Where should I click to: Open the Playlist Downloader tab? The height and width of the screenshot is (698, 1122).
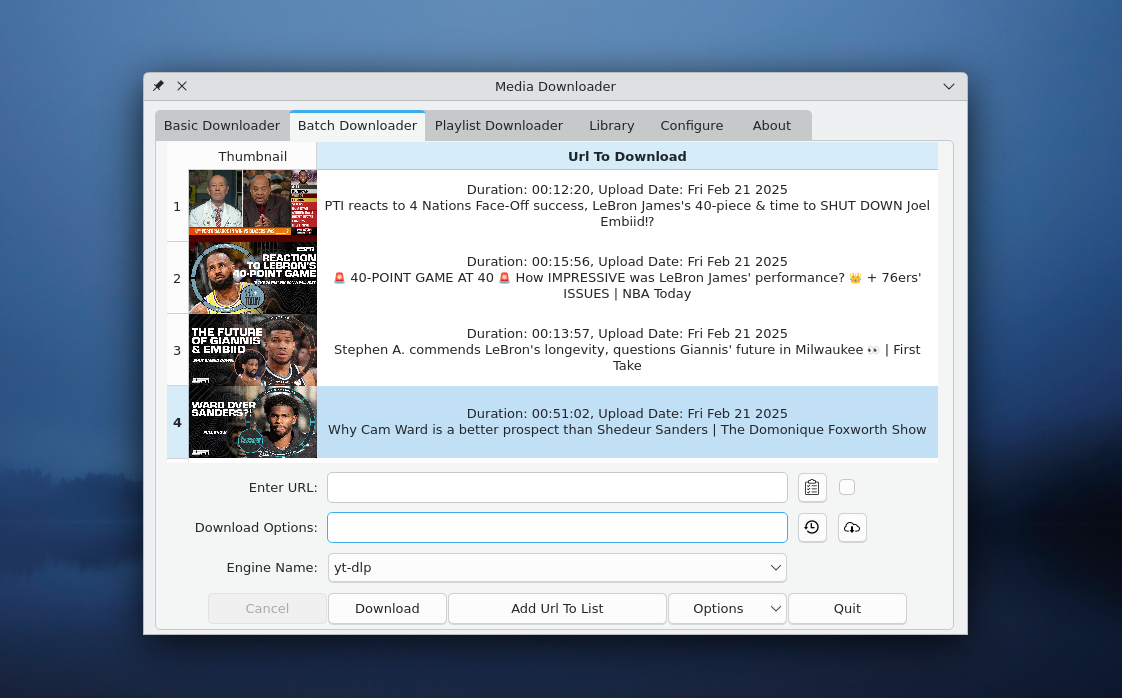pyautogui.click(x=498, y=125)
